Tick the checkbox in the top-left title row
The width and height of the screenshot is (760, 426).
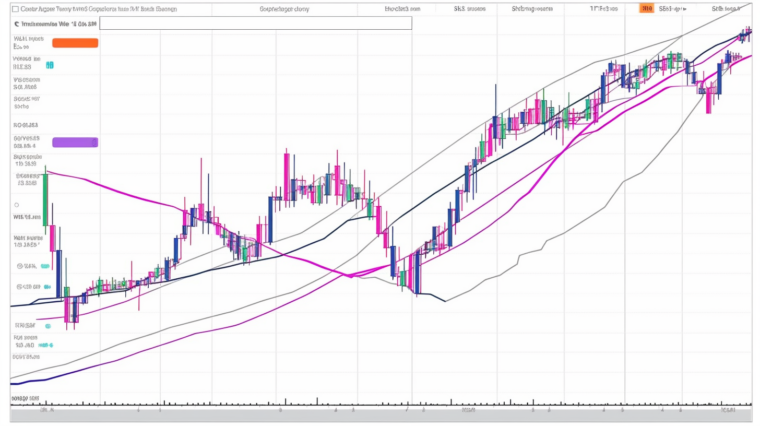(x=15, y=9)
